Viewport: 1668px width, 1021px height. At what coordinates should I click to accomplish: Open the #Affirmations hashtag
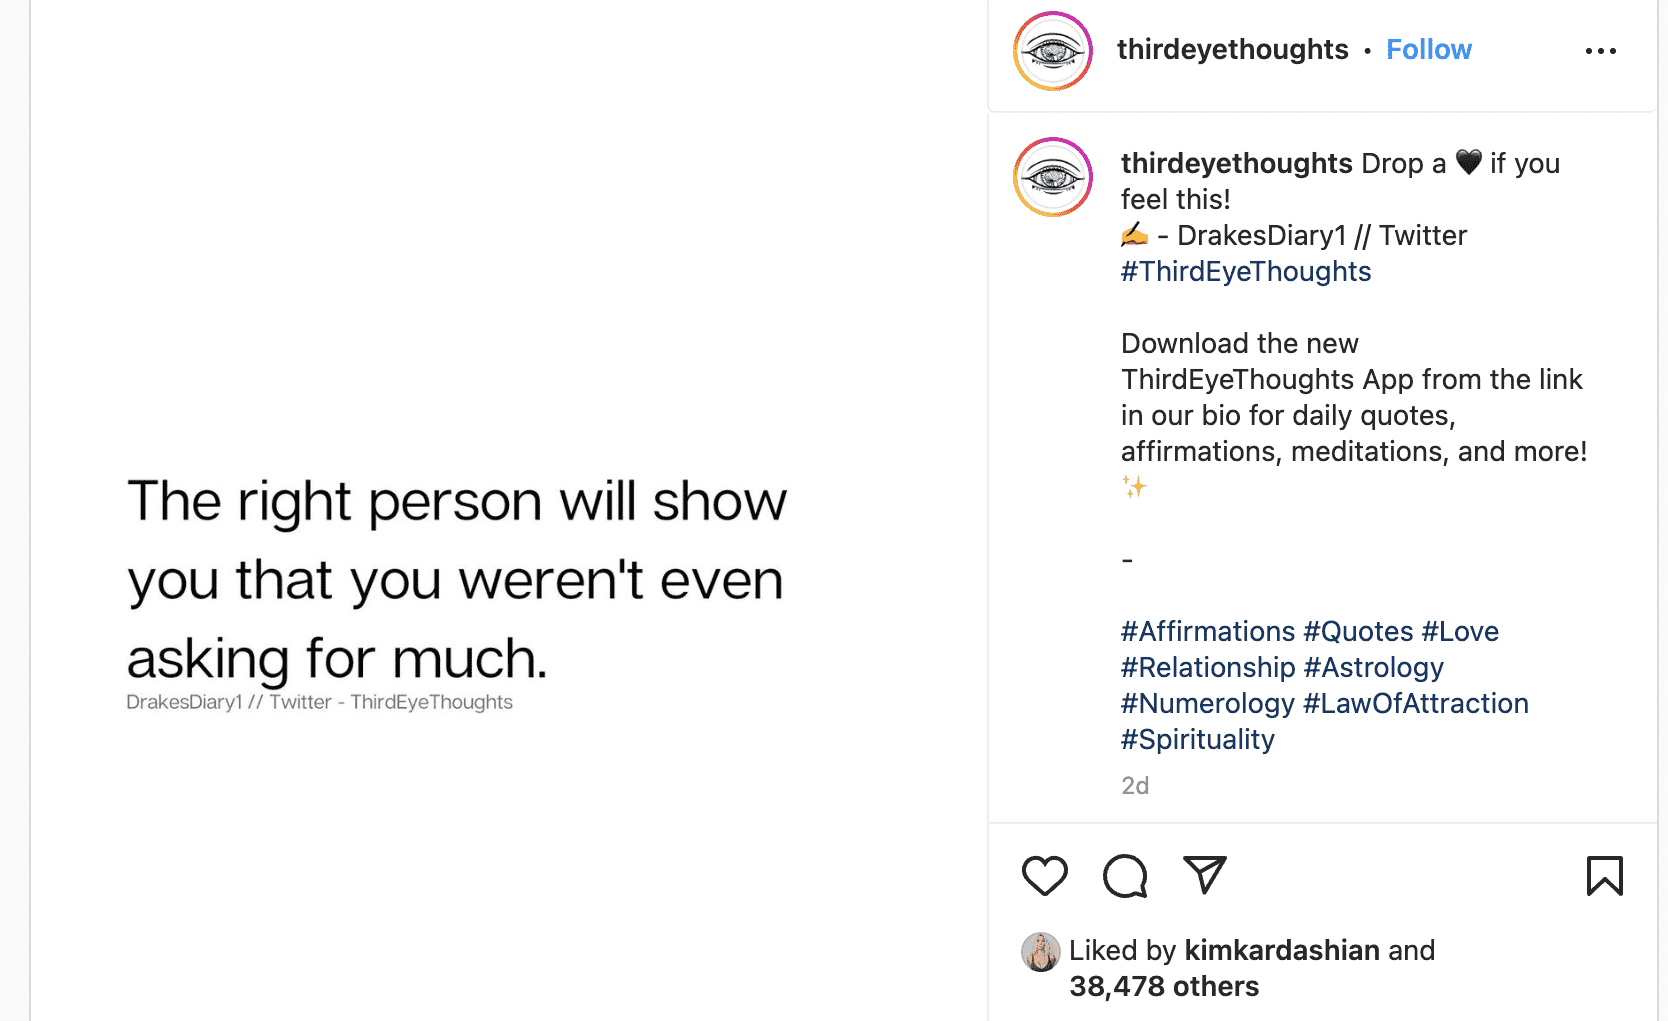tap(1207, 631)
